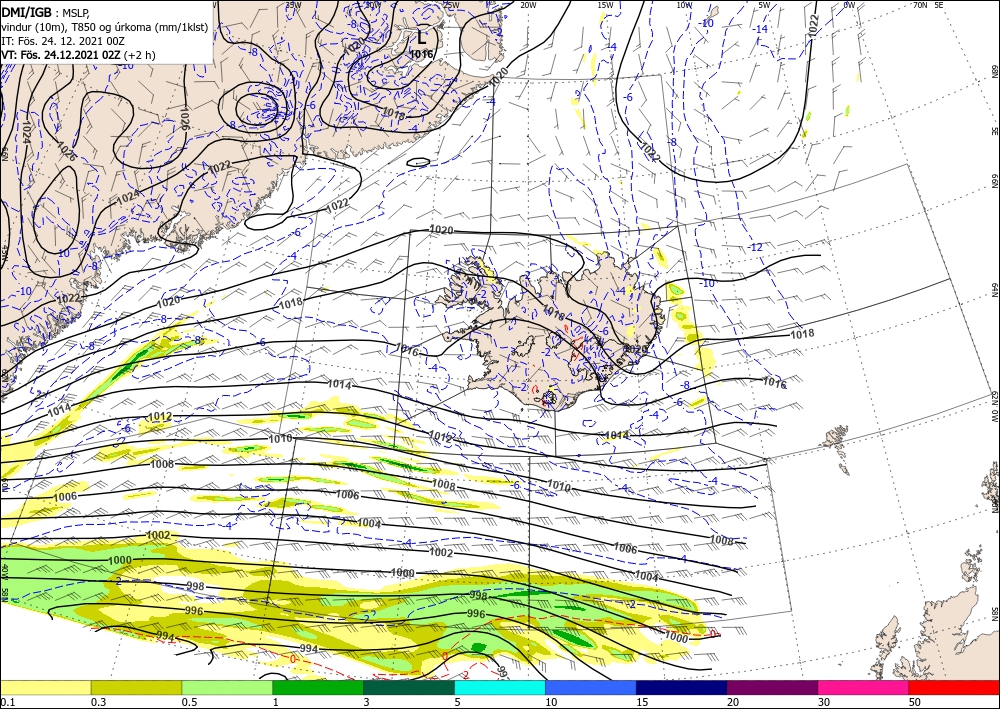Viewport: 1000px width, 709px height.
Task: Click the '30' legend value
Action: click(824, 702)
